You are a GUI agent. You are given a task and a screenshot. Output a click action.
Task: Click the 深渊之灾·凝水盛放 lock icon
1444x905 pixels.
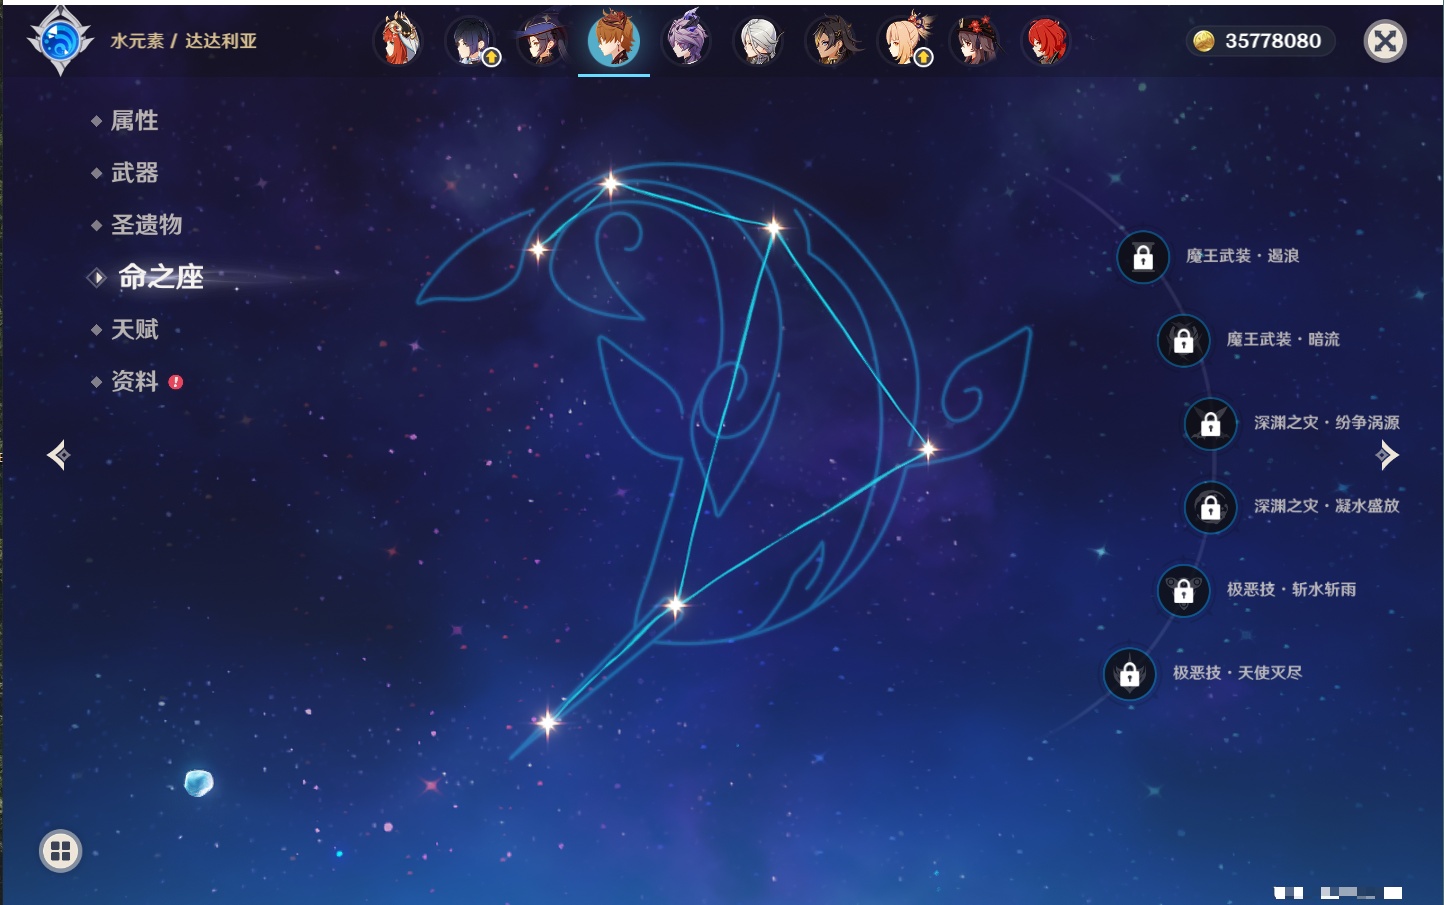[1210, 507]
